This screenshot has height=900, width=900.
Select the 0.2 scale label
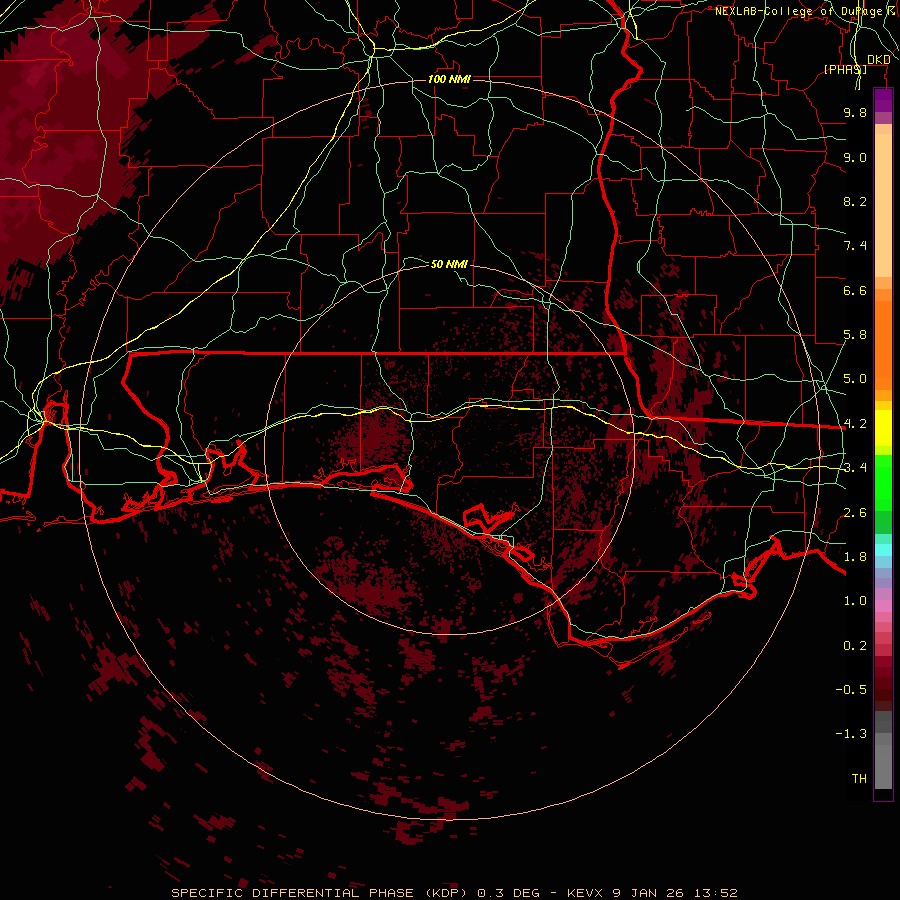pyautogui.click(x=855, y=646)
